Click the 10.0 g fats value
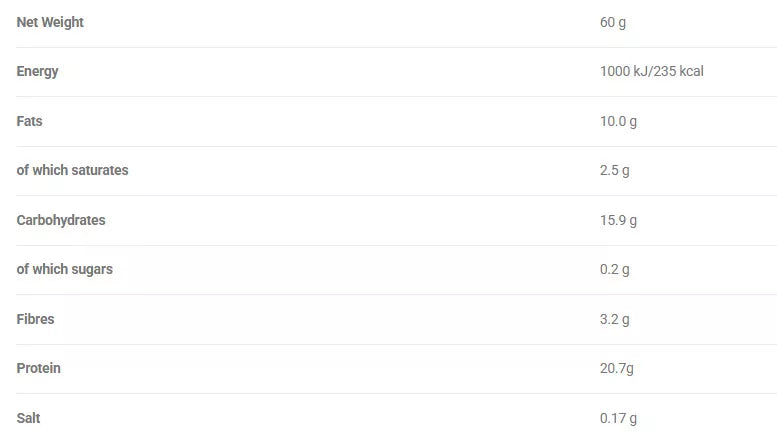 618,121
